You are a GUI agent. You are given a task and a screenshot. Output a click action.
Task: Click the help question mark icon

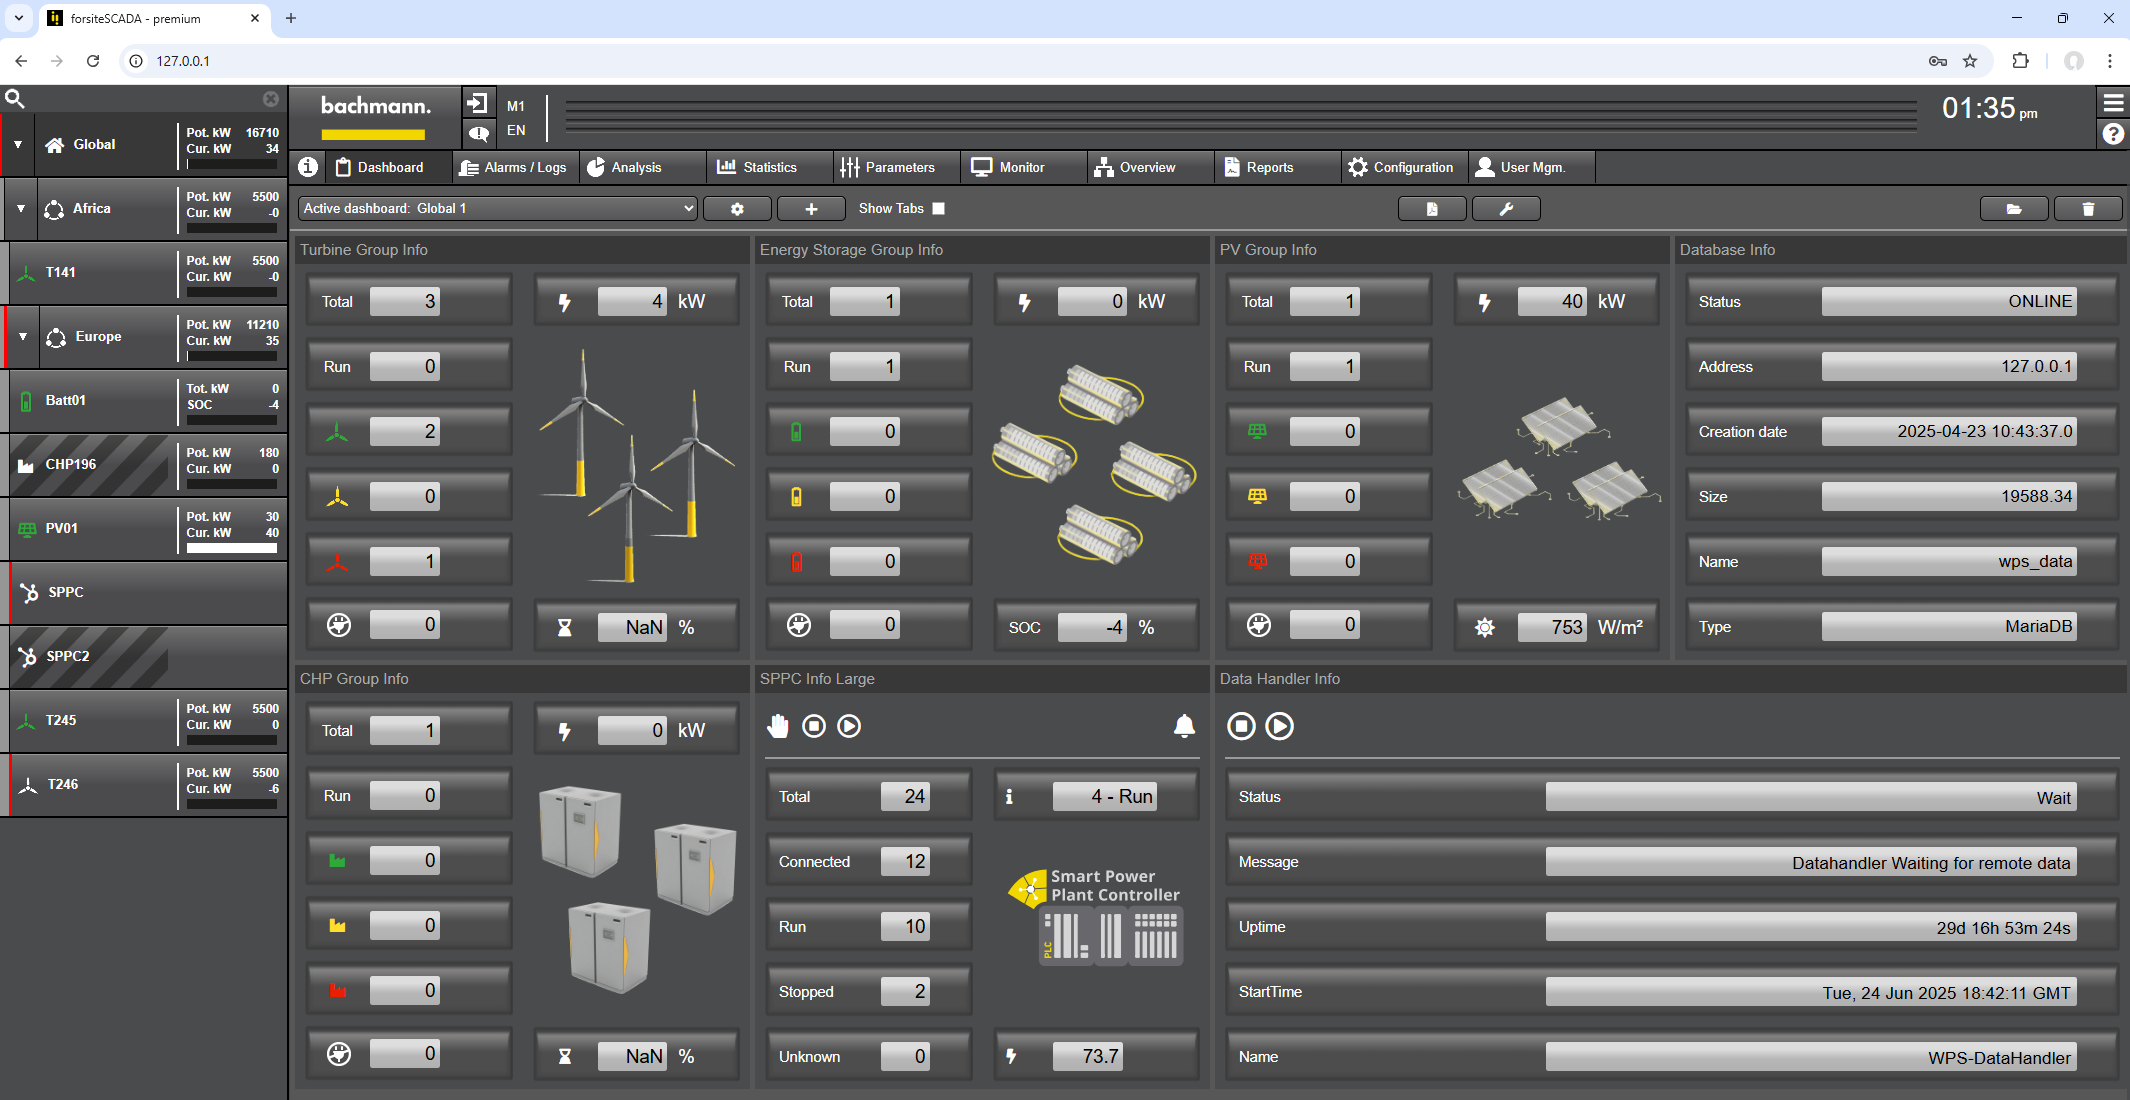(x=2113, y=134)
